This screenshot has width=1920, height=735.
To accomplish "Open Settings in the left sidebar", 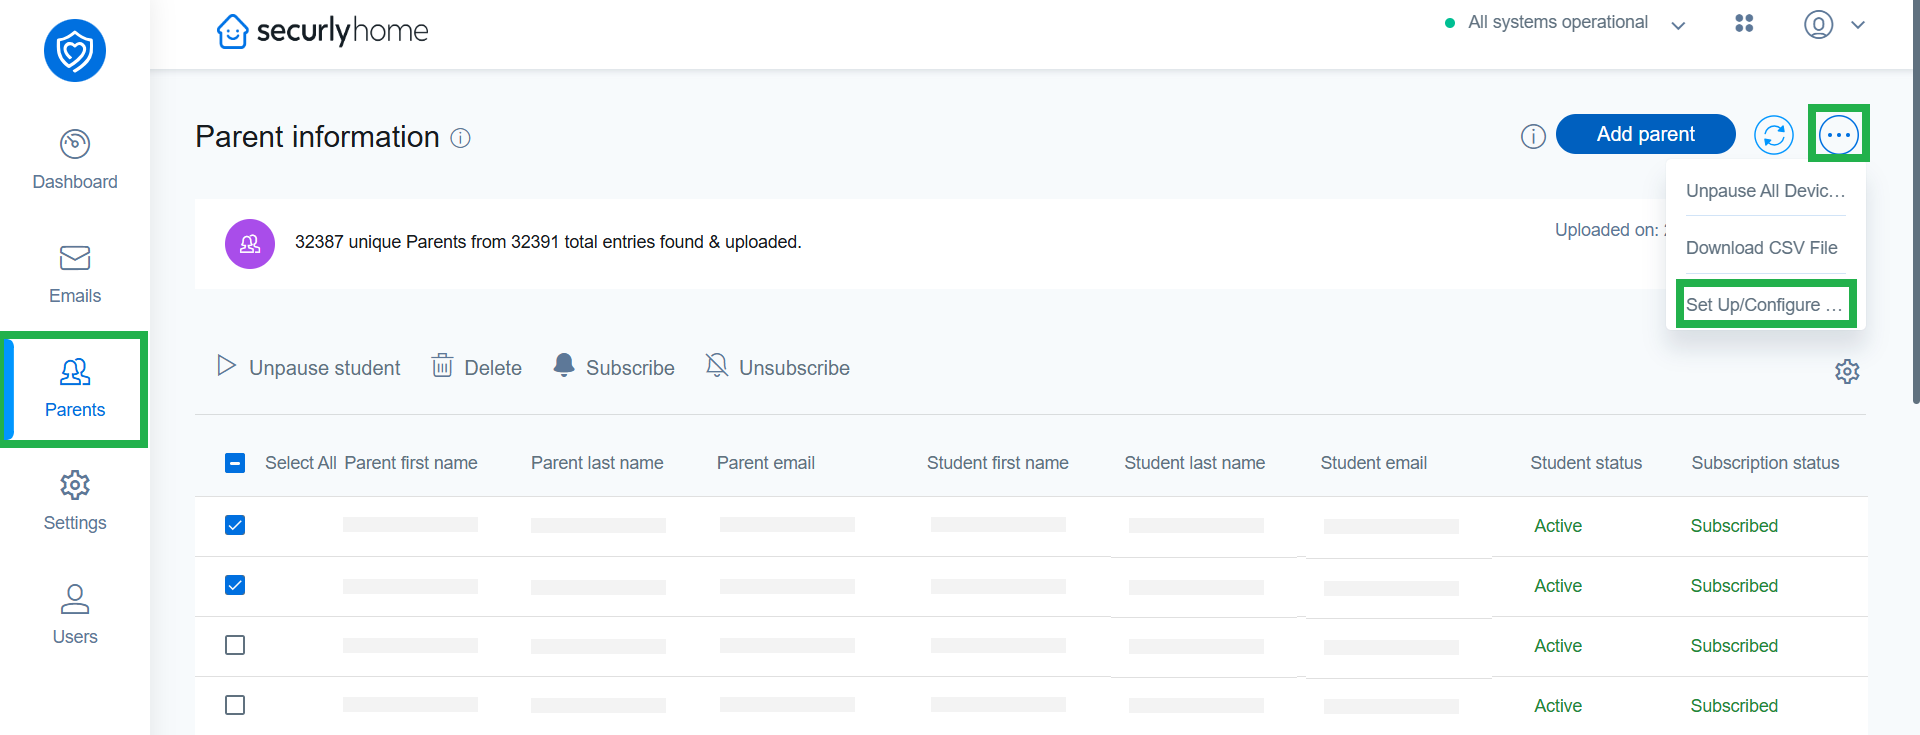I will tap(75, 501).
